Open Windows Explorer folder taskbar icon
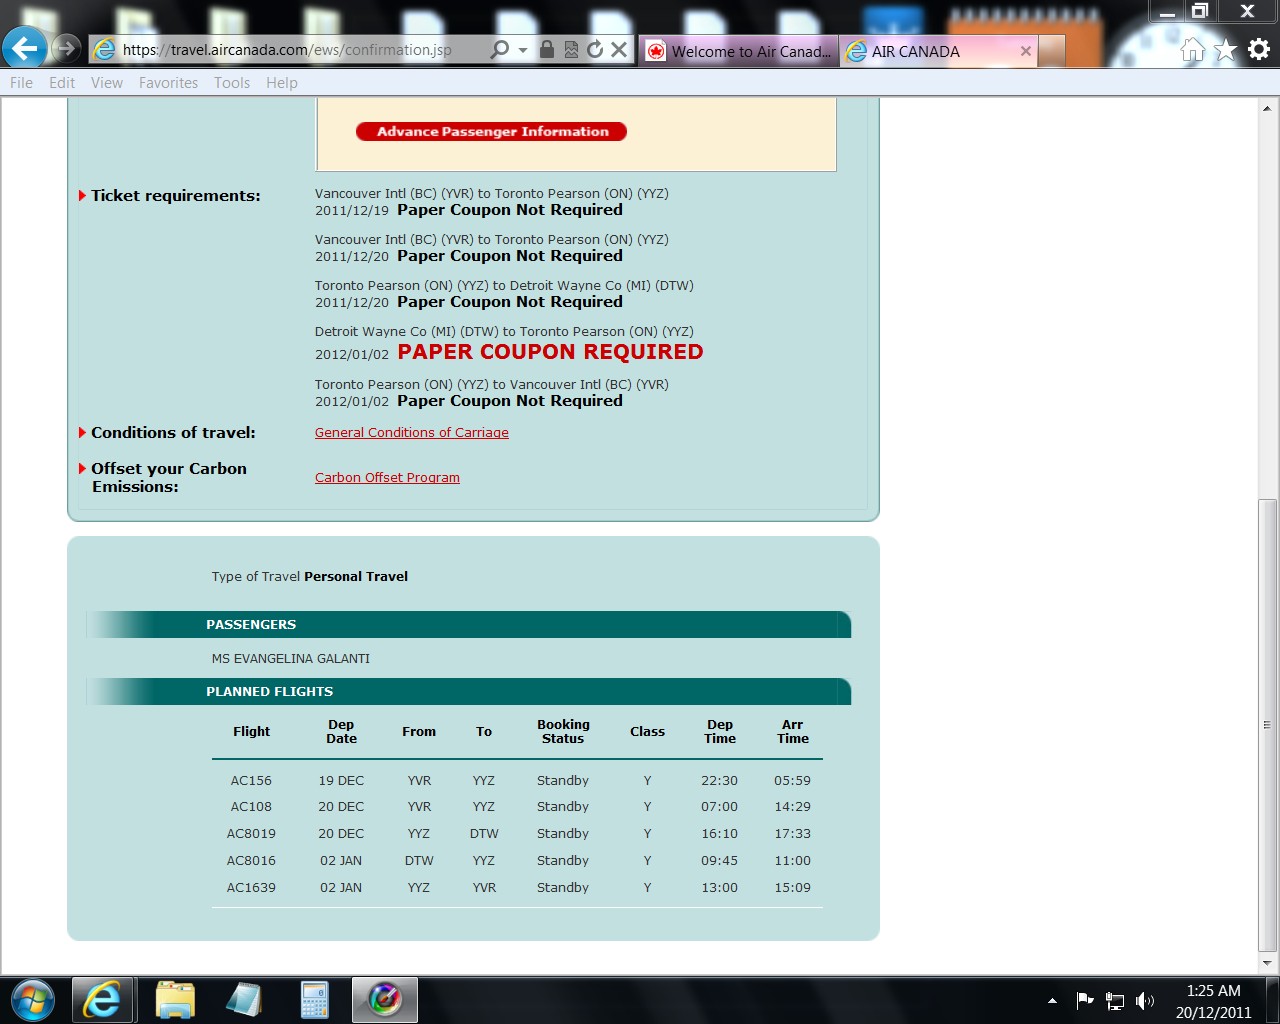1280x1024 pixels. (x=176, y=1000)
